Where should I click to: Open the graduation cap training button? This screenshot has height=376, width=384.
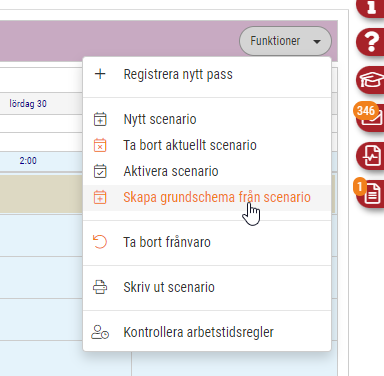pos(371,80)
